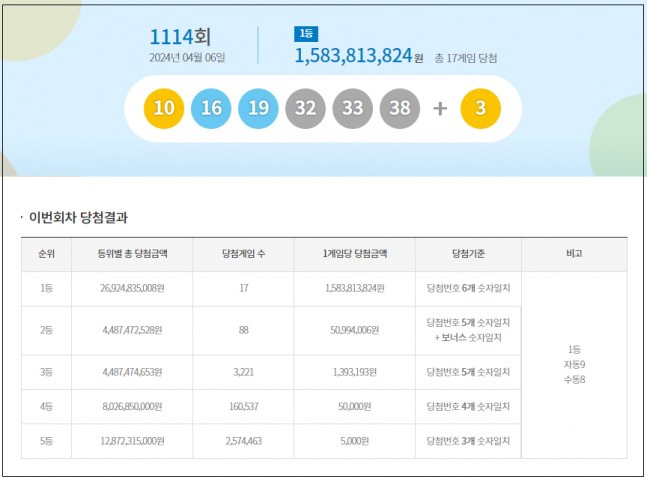Click the per-game prize 1,393,193원

[355, 372]
